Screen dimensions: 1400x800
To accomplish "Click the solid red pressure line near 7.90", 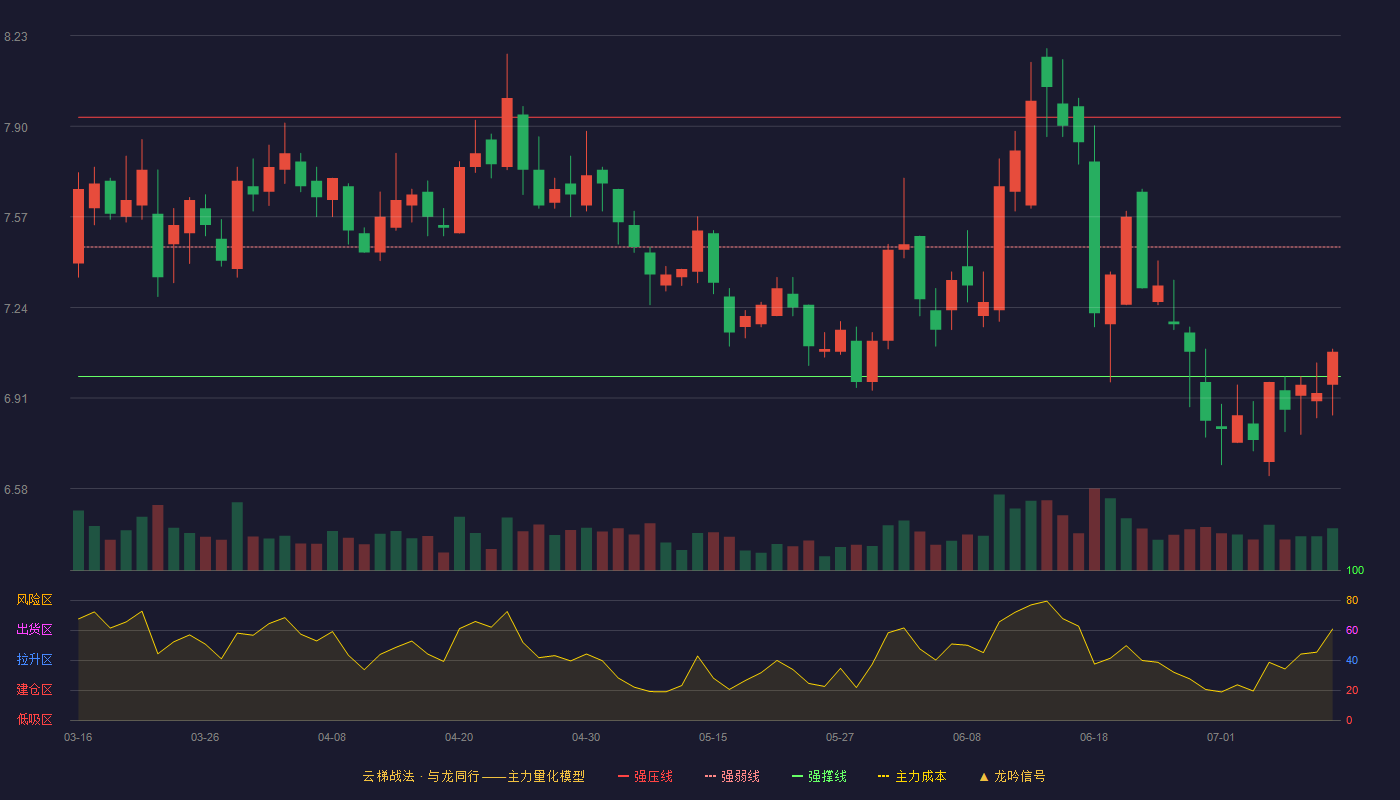I will pos(709,117).
